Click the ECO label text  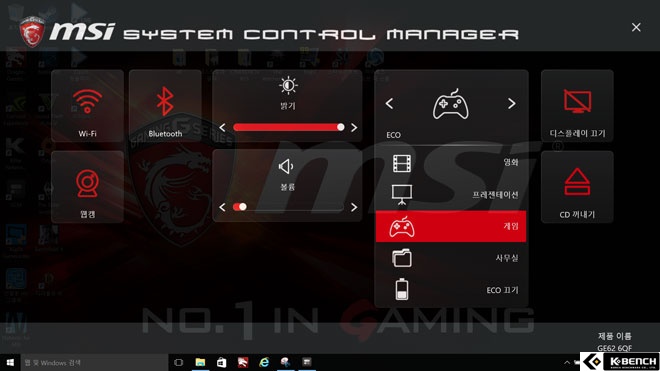[x=394, y=135]
